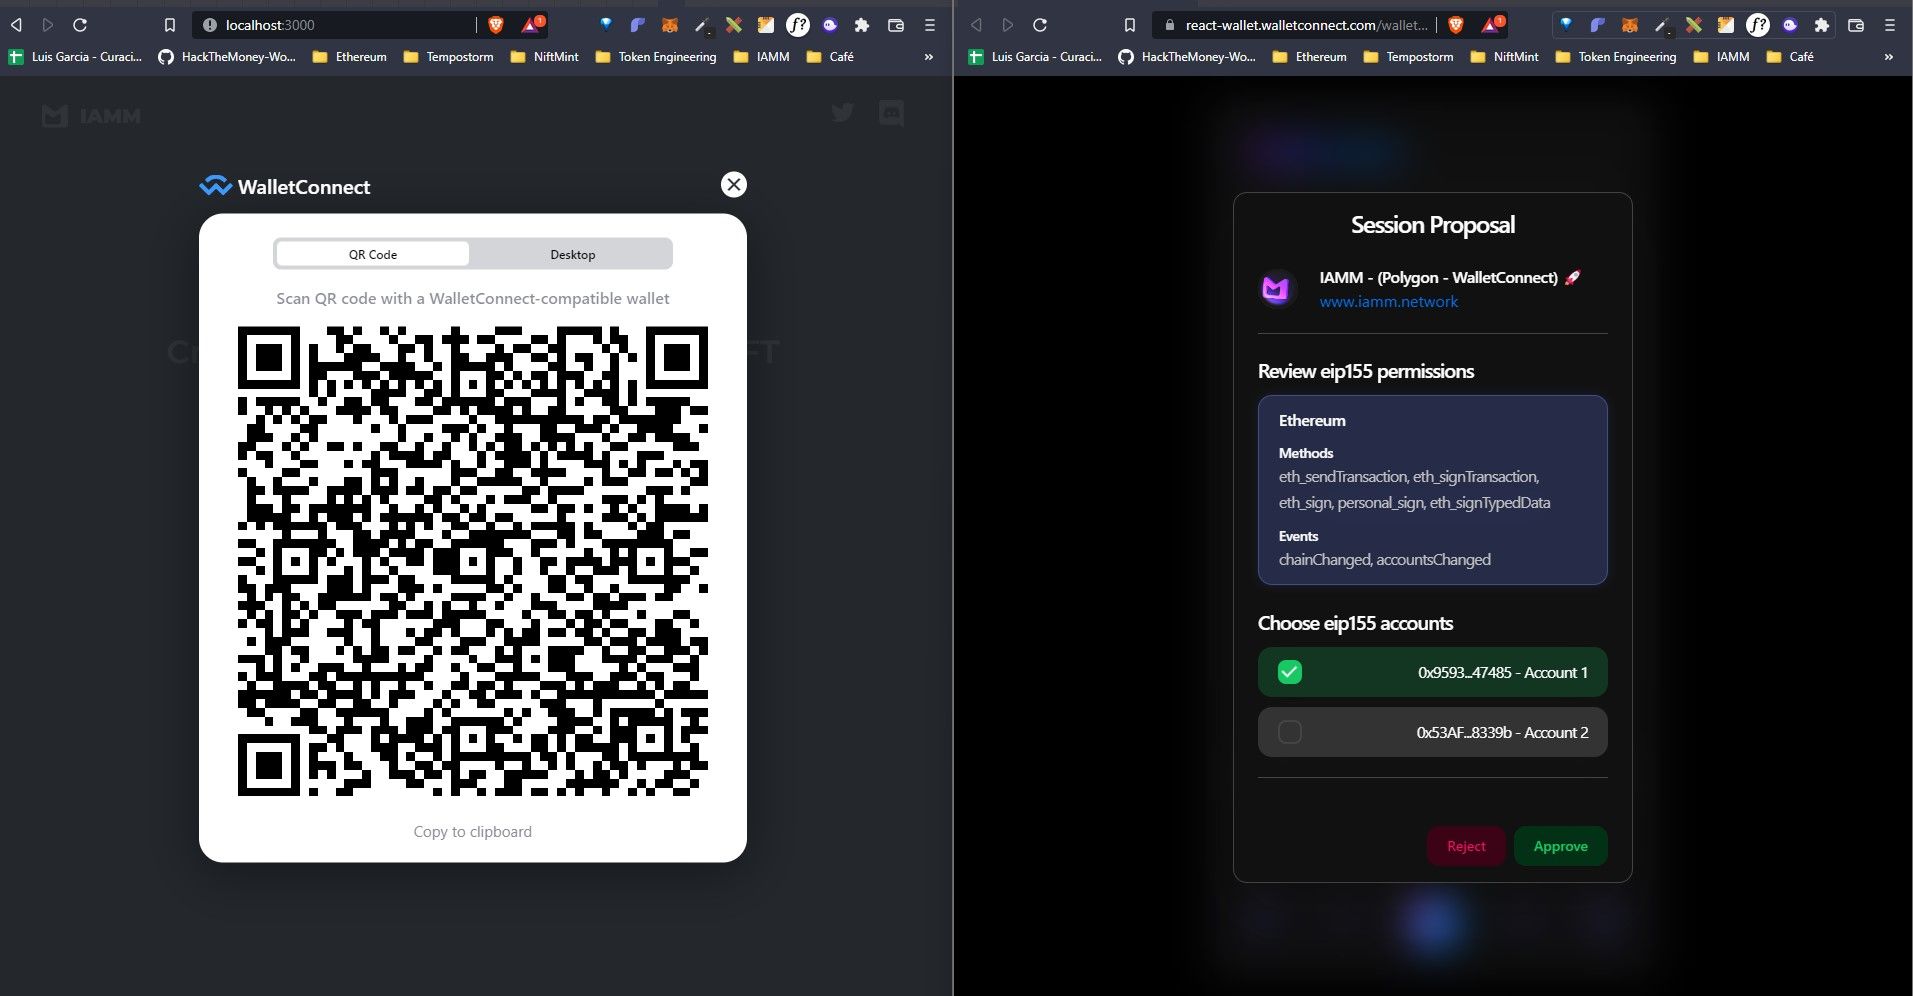The height and width of the screenshot is (996, 1913).
Task: Click the 'chainChanged, accountsChanged' events text
Action: coord(1384,560)
